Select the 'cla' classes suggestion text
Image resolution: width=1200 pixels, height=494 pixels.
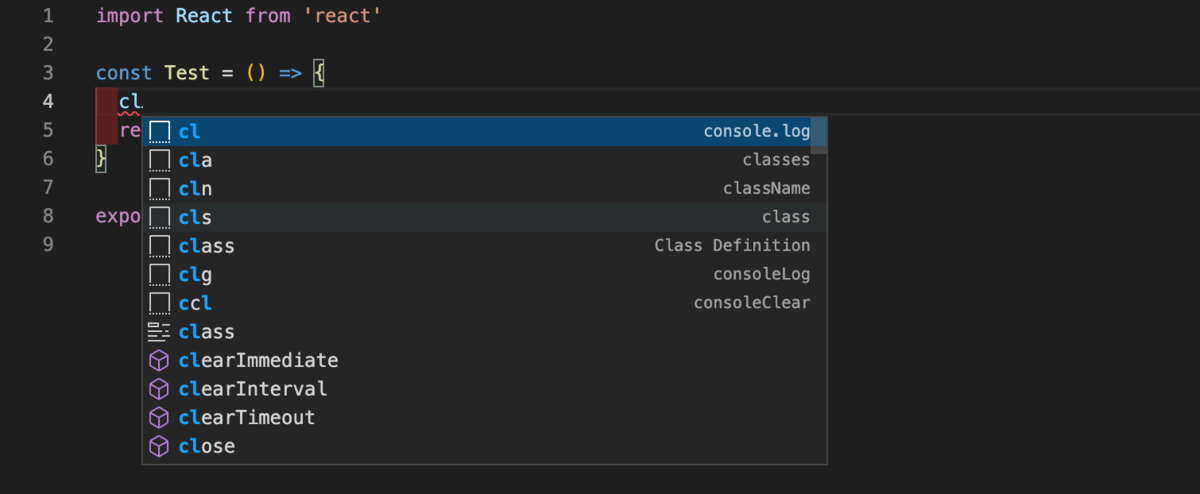pyautogui.click(x=195, y=160)
